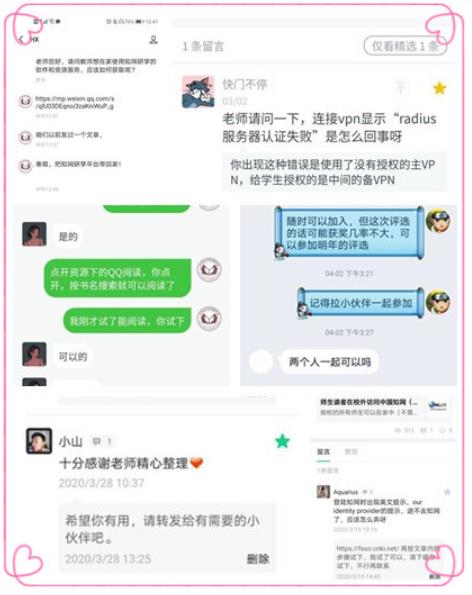Tap the library logo avatar beside QQ阅读 message
Image resolution: width=472 pixels, height=595 pixels.
(209, 270)
